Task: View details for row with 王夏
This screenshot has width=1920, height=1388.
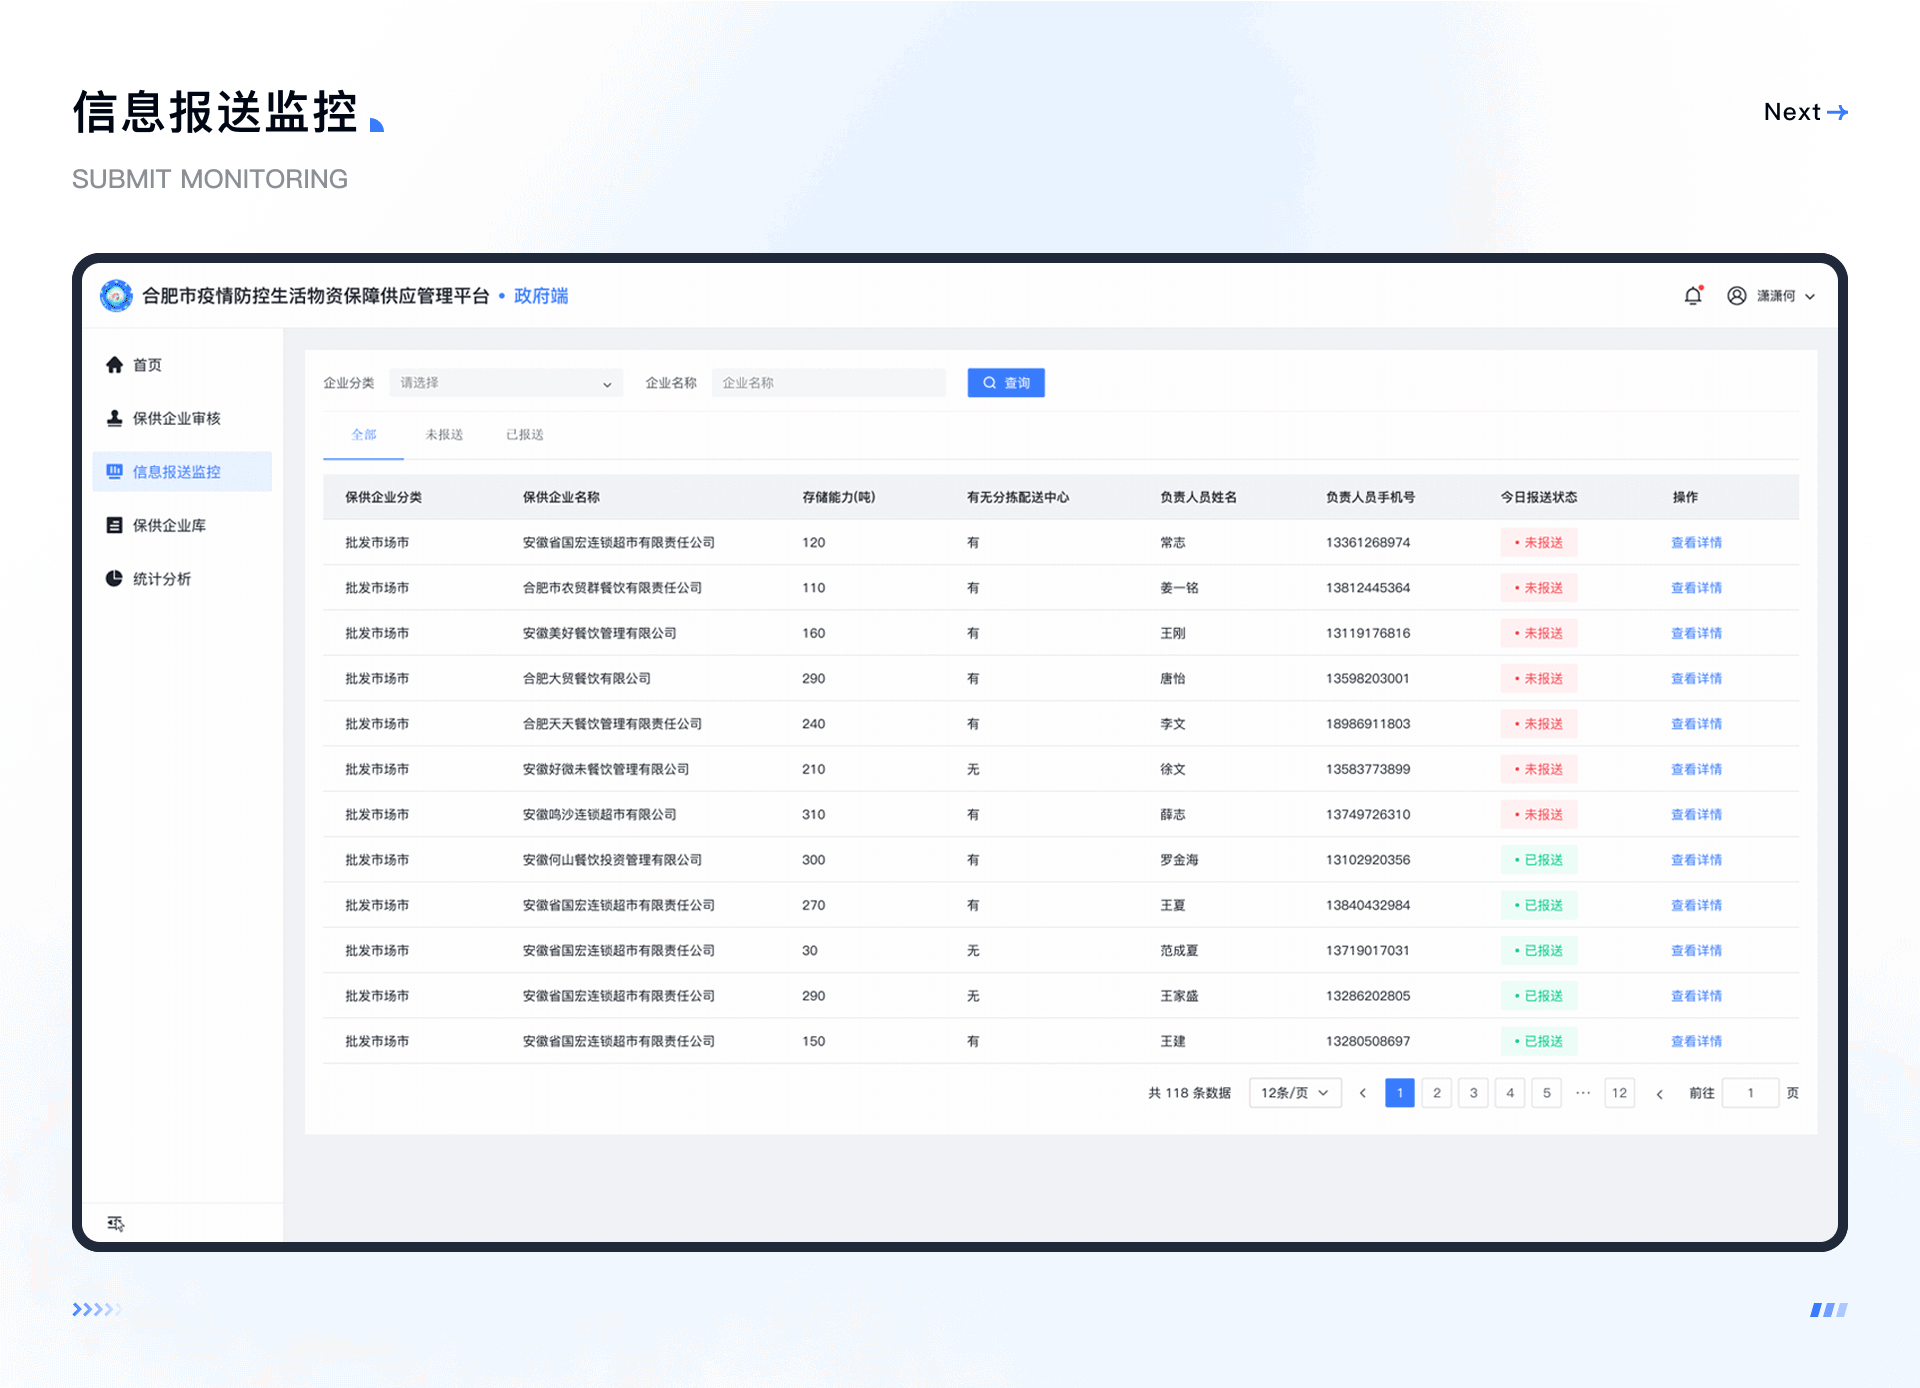Action: pyautogui.click(x=1696, y=906)
